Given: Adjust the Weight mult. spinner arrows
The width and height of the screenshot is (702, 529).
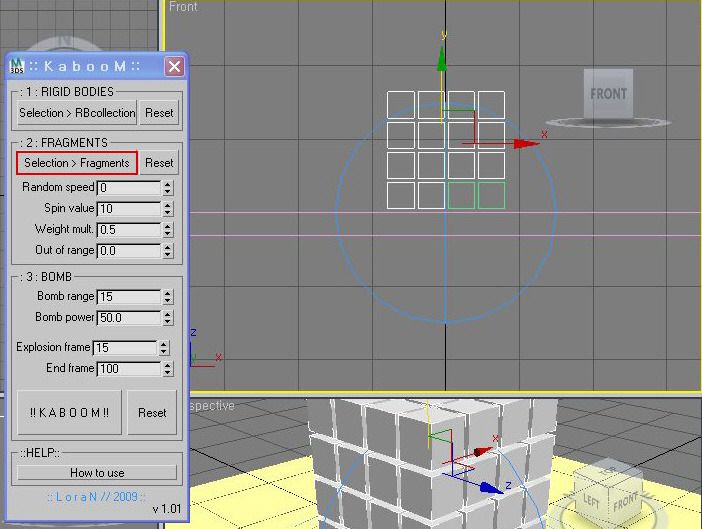Looking at the screenshot, I should 167,230.
